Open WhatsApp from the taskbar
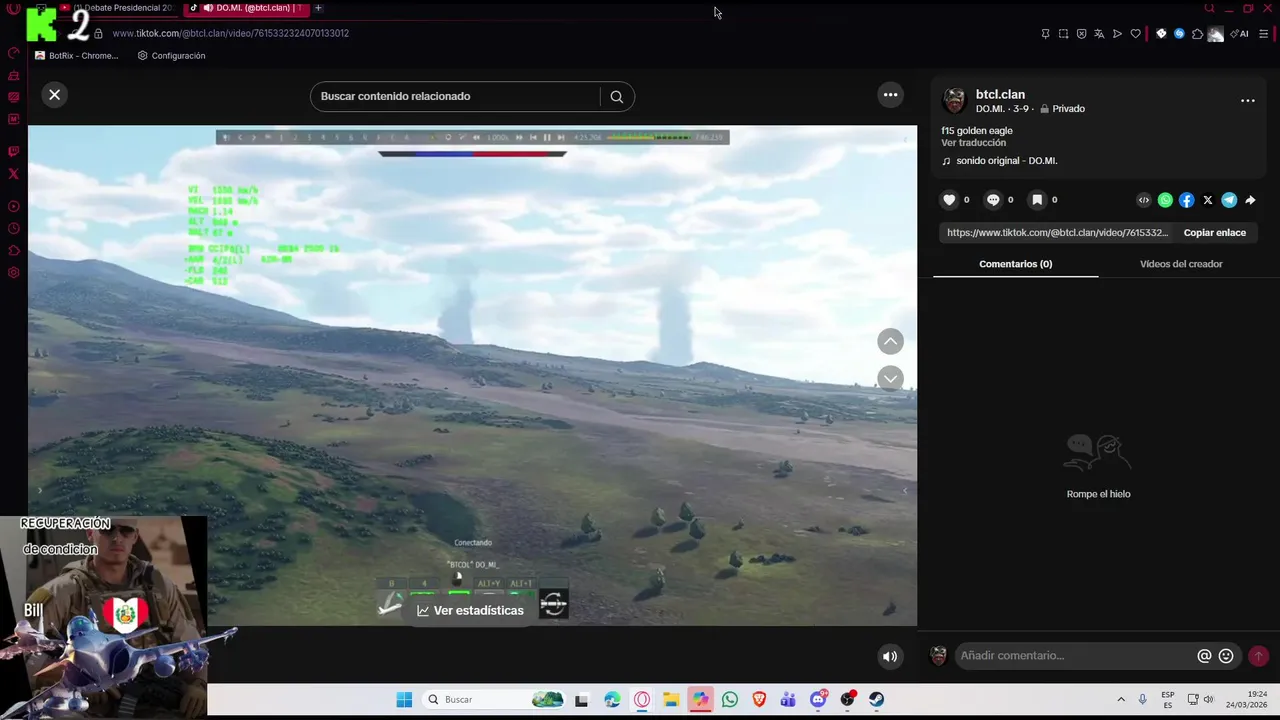Image resolution: width=1280 pixels, height=720 pixels. coord(730,699)
